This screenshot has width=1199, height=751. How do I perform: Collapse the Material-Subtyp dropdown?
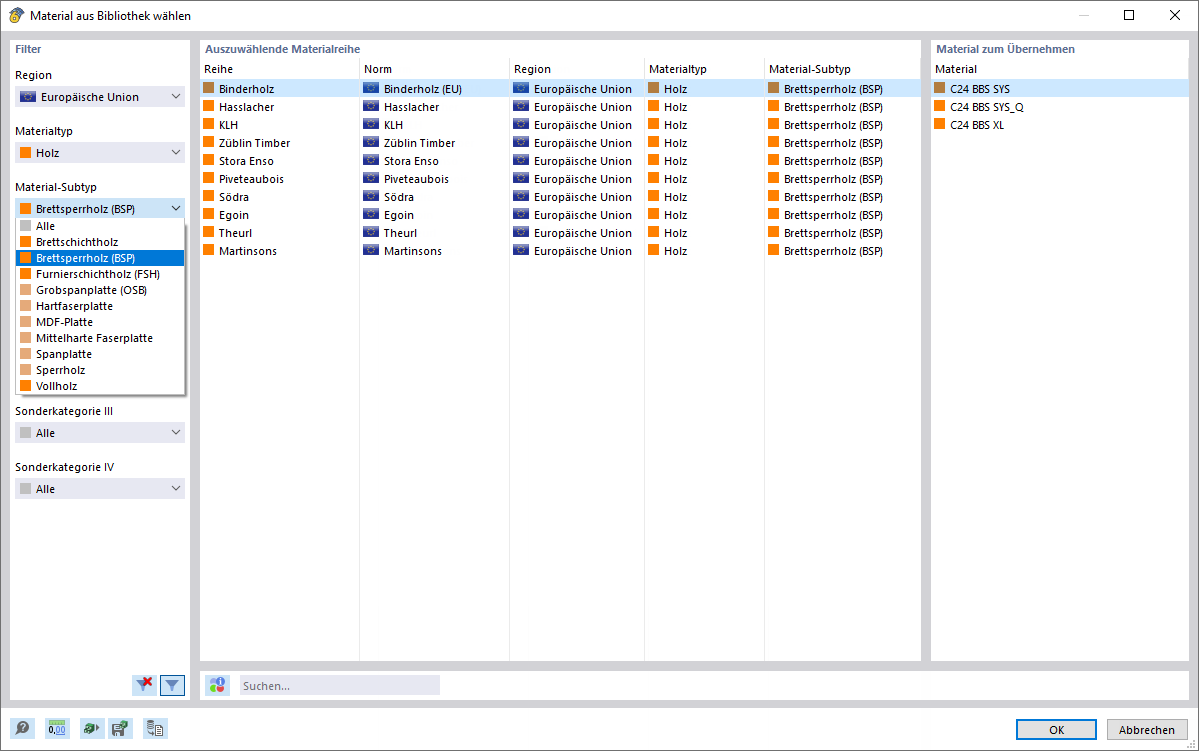100,208
